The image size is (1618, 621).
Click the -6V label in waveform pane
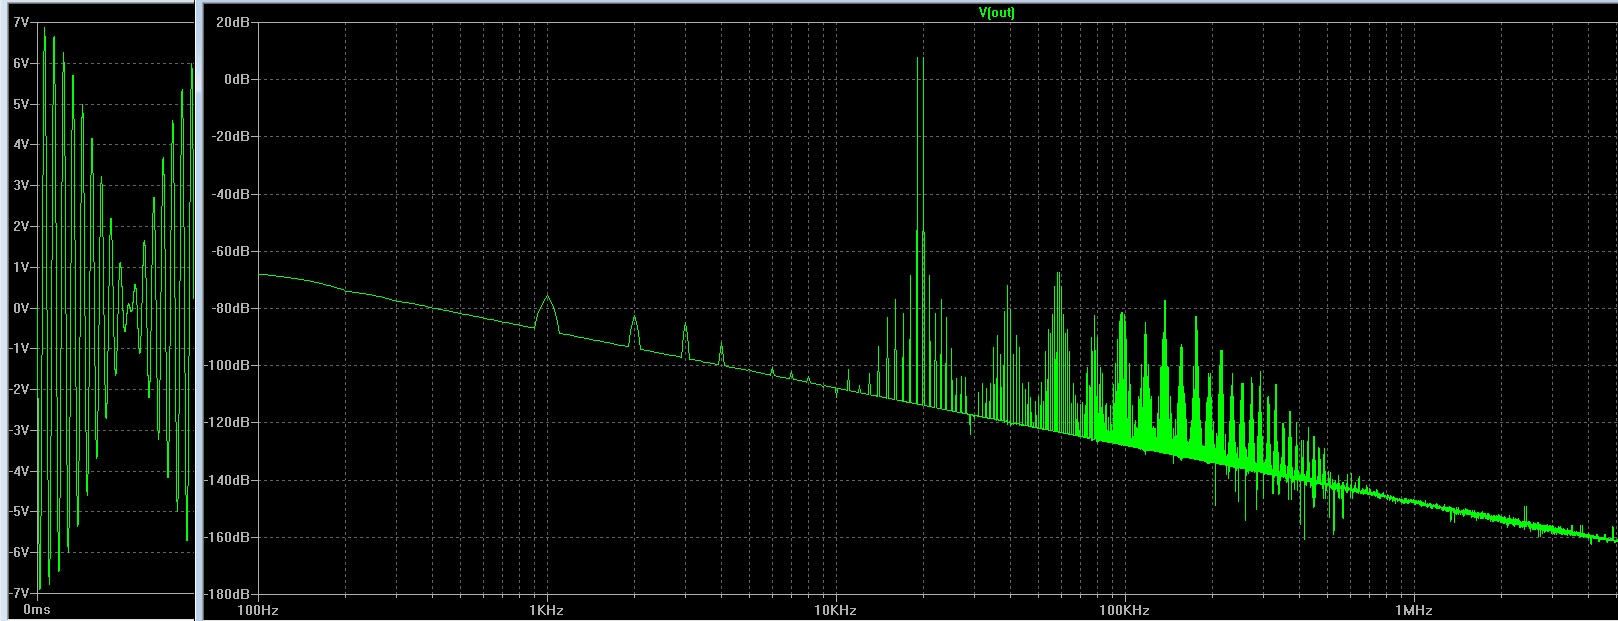pyautogui.click(x=19, y=553)
